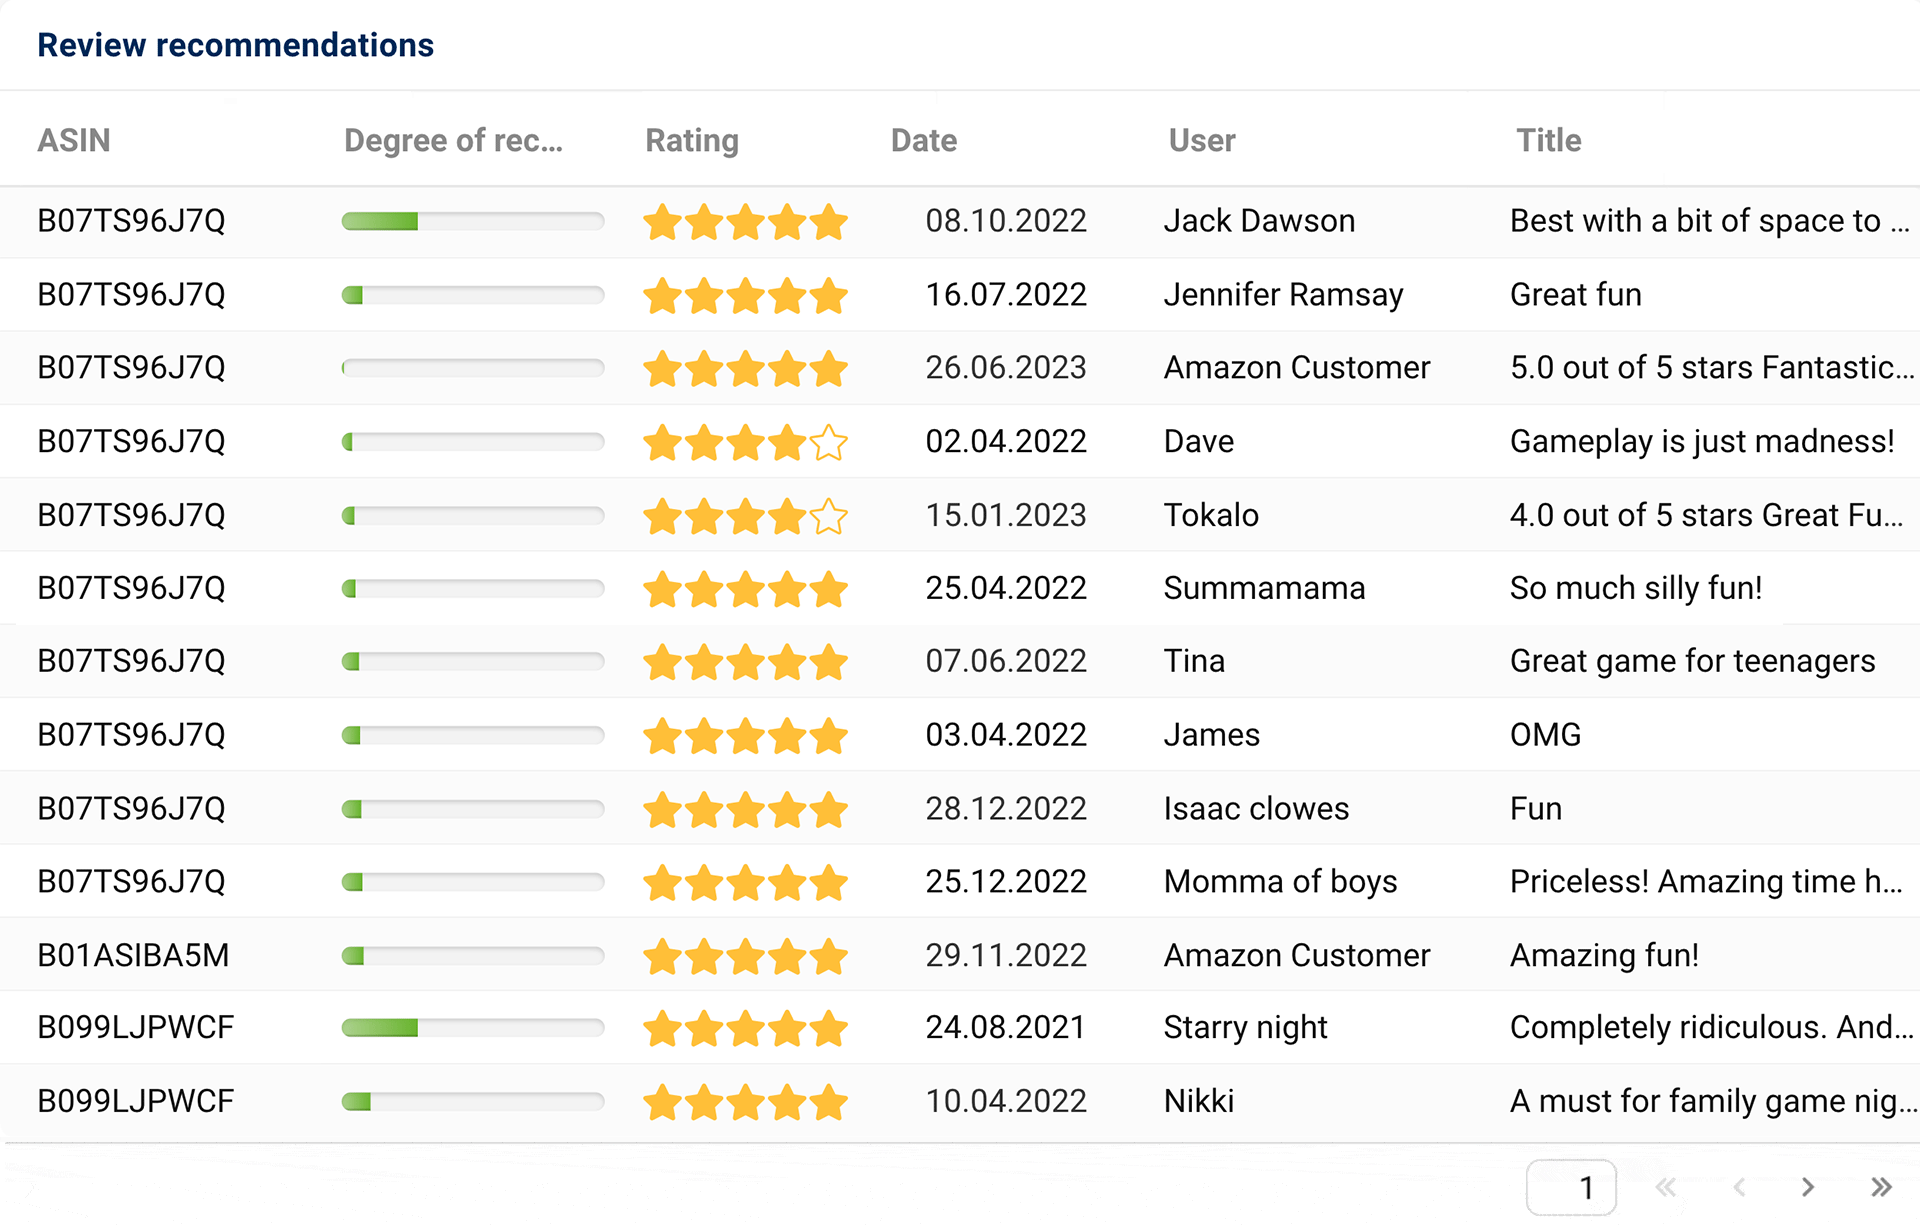Sort by ASIN column header
This screenshot has width=1920, height=1225.
click(x=74, y=140)
